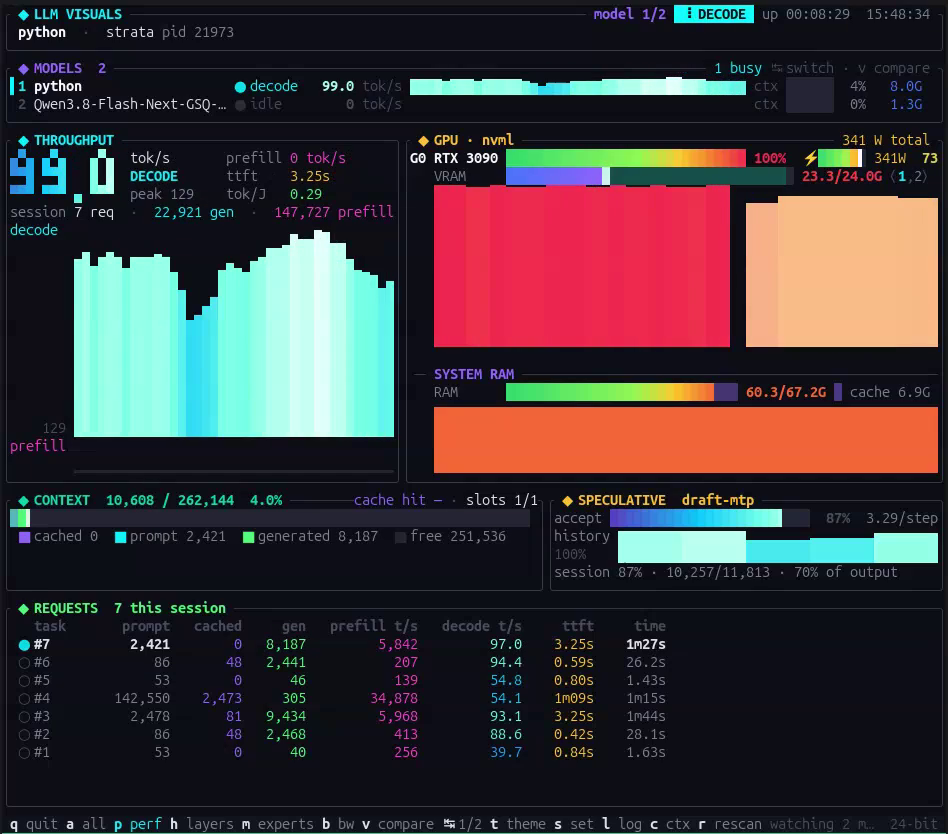Click the CONTEXT header diamond icon

(x=23, y=501)
